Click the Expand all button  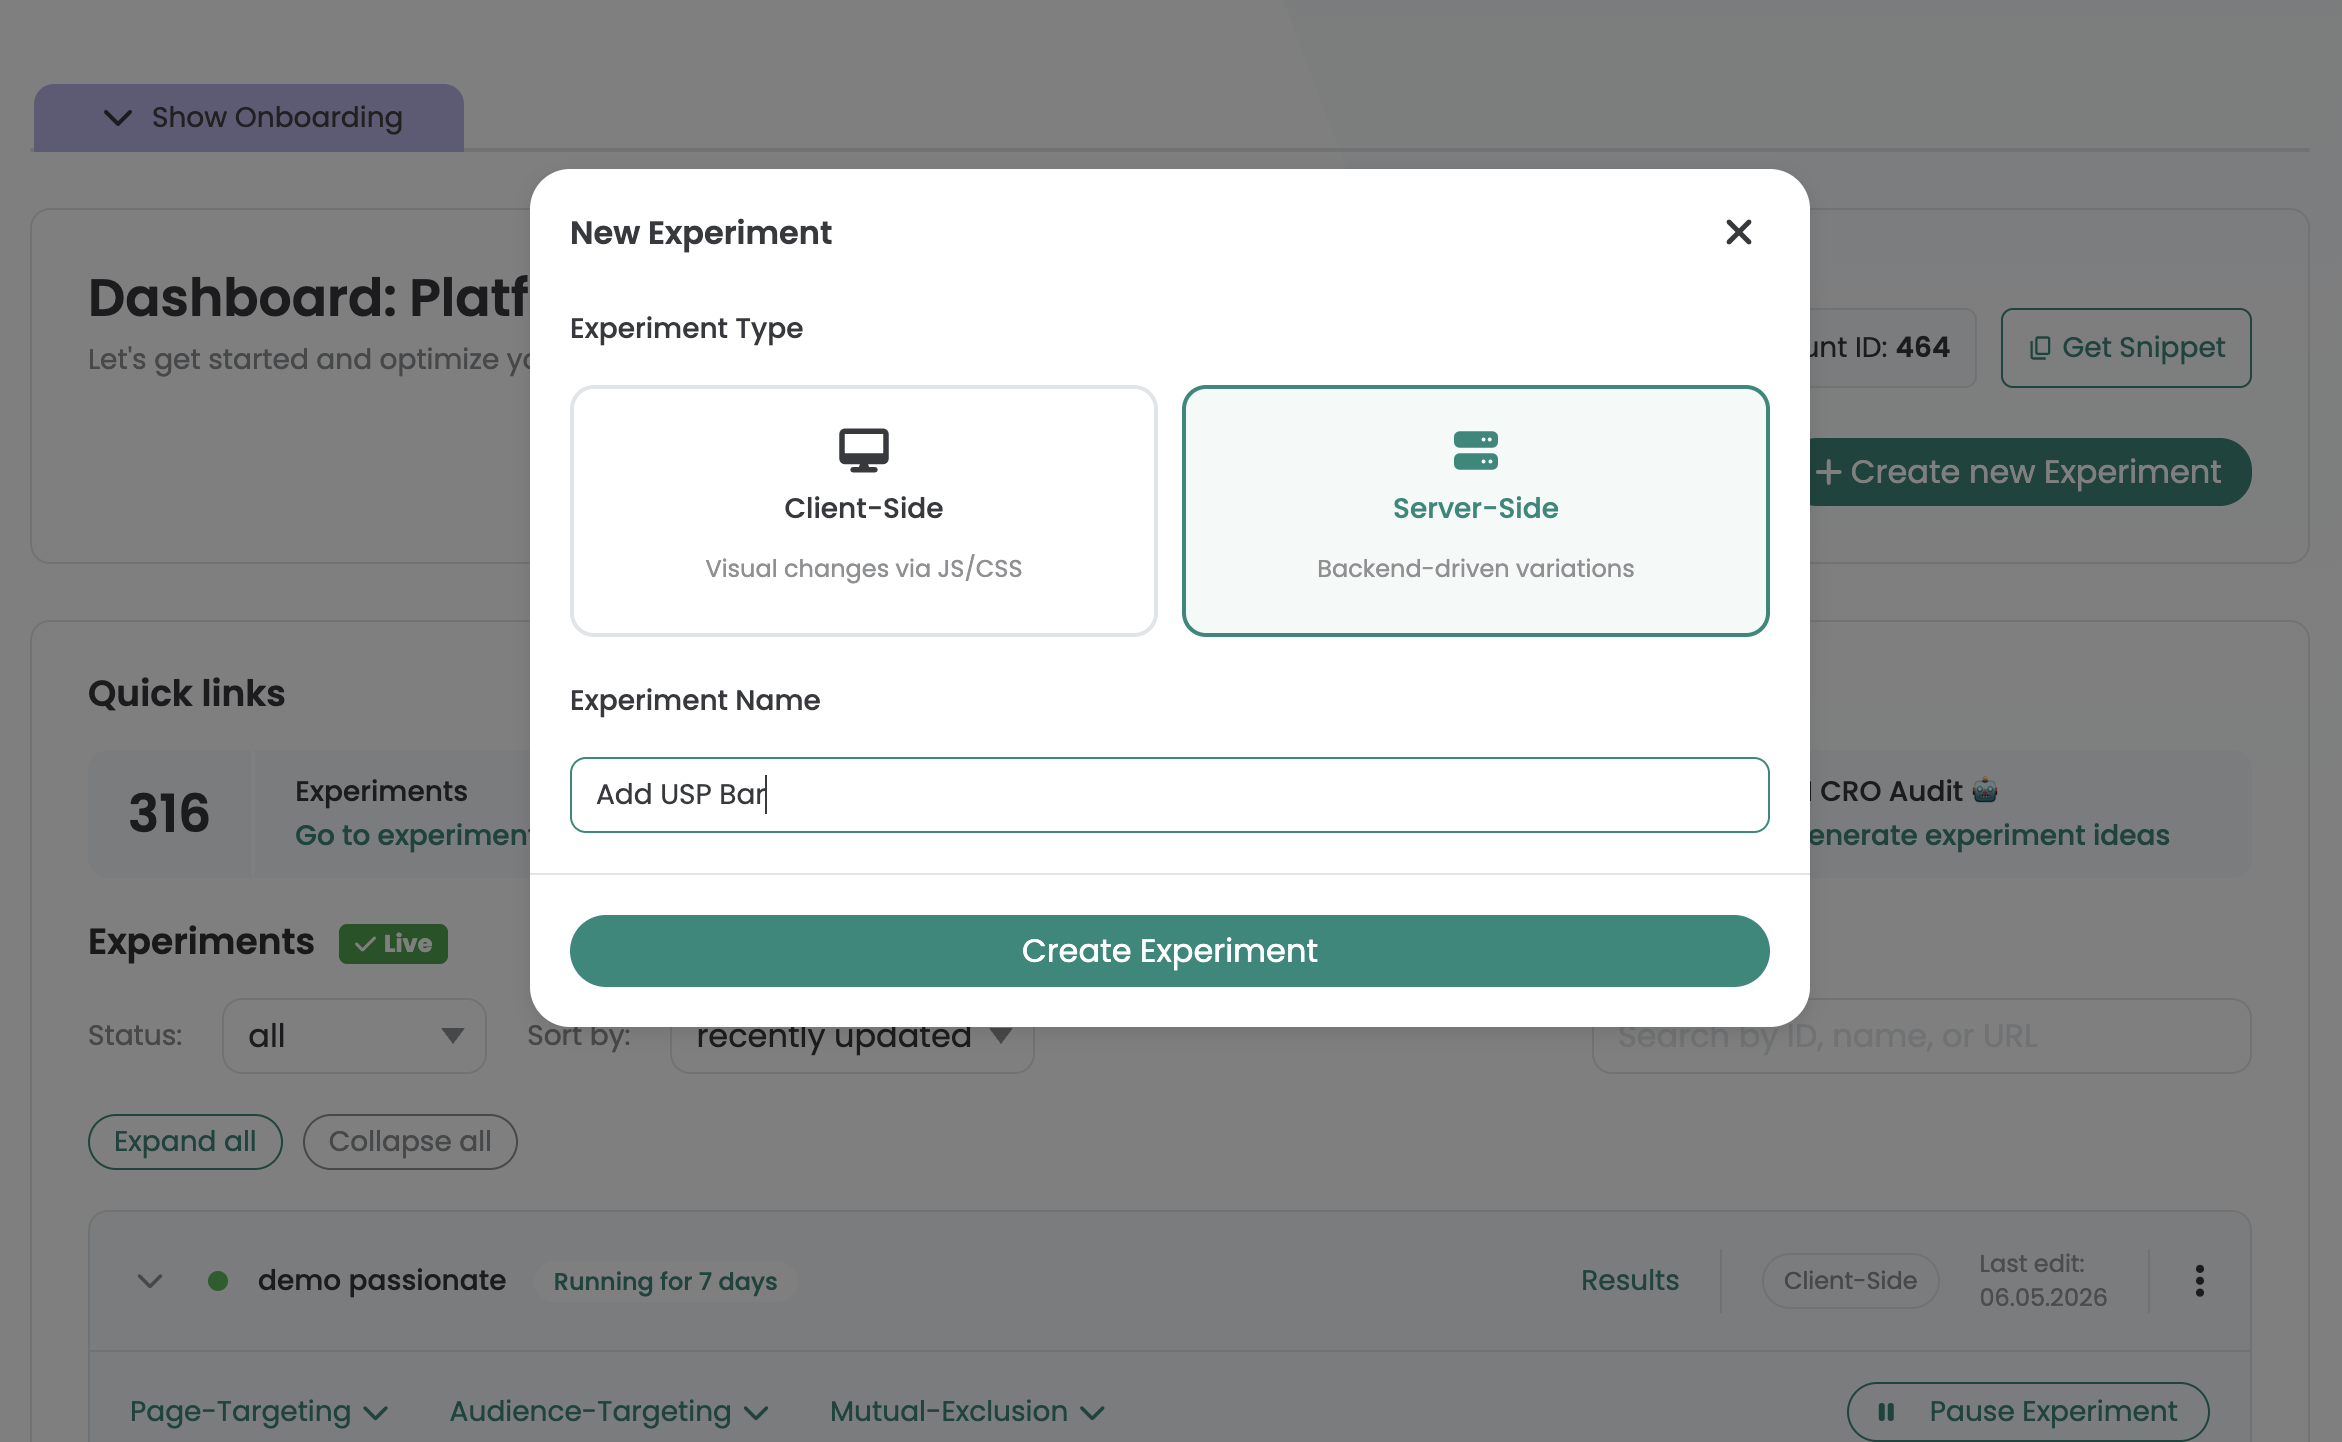185,1142
